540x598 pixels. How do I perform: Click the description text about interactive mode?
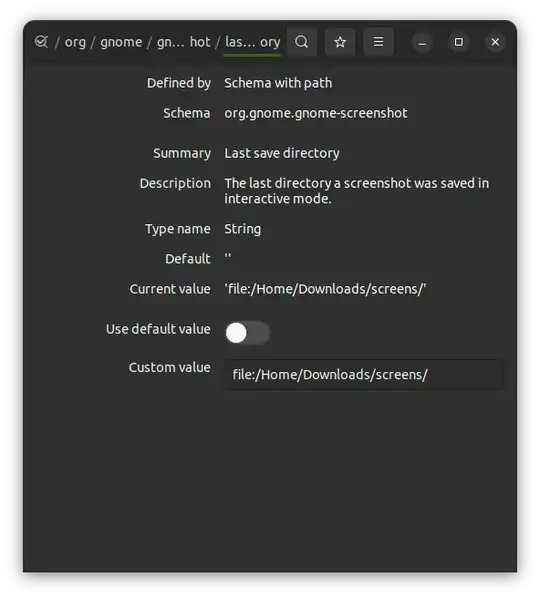(357, 191)
